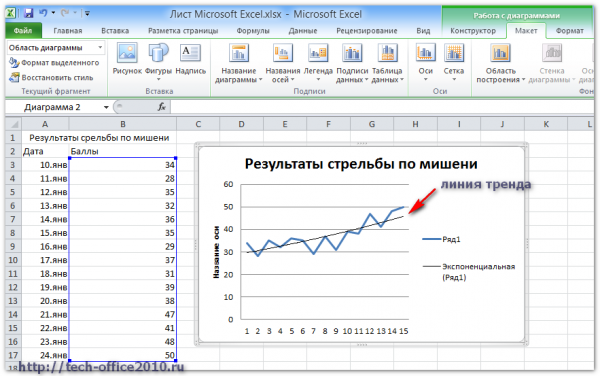Insert a text box with Надпись
This screenshot has width=600, height=376.
click(191, 59)
